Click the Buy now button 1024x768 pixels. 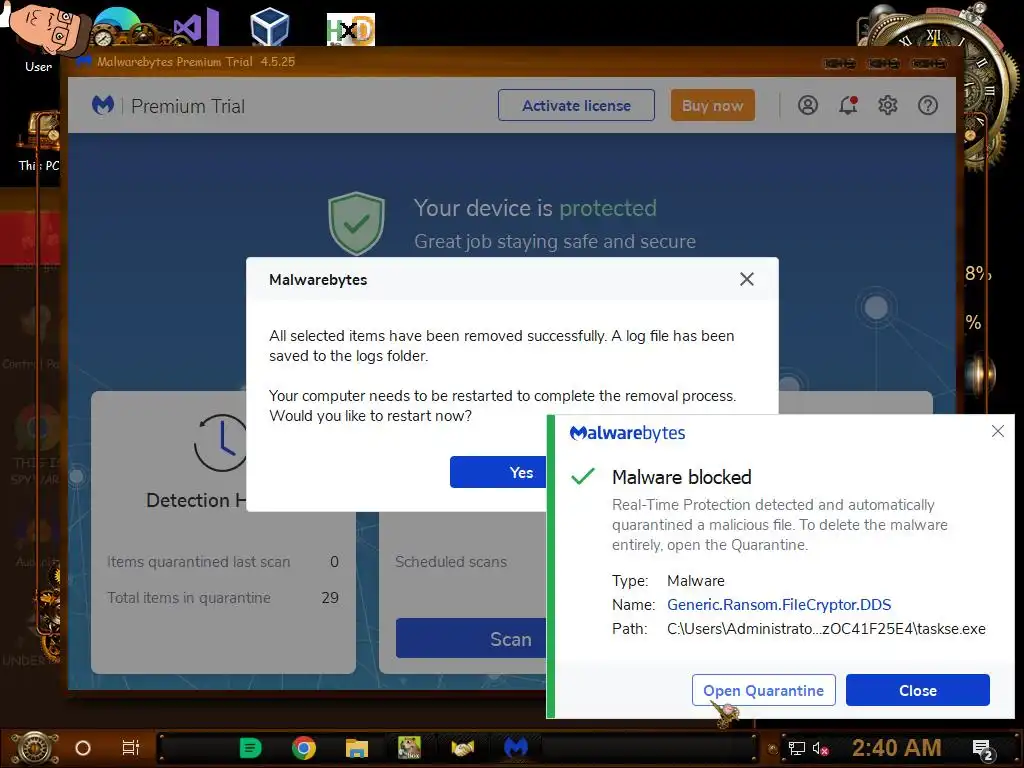tap(712, 105)
